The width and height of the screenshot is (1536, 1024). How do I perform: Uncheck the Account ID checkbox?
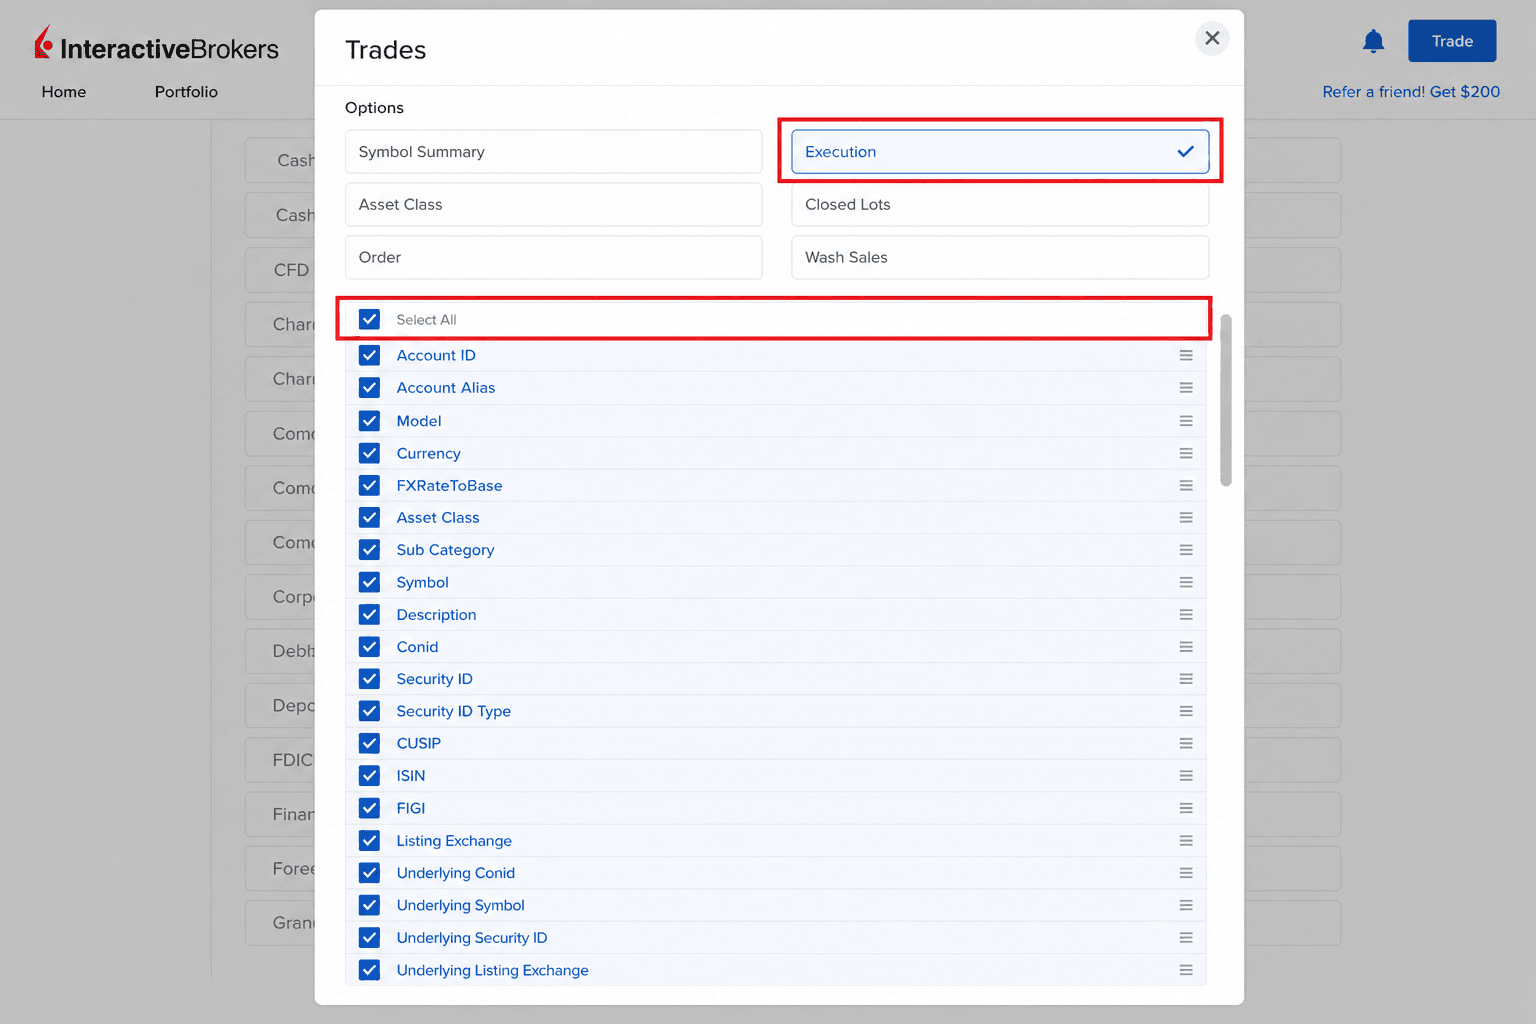(370, 355)
